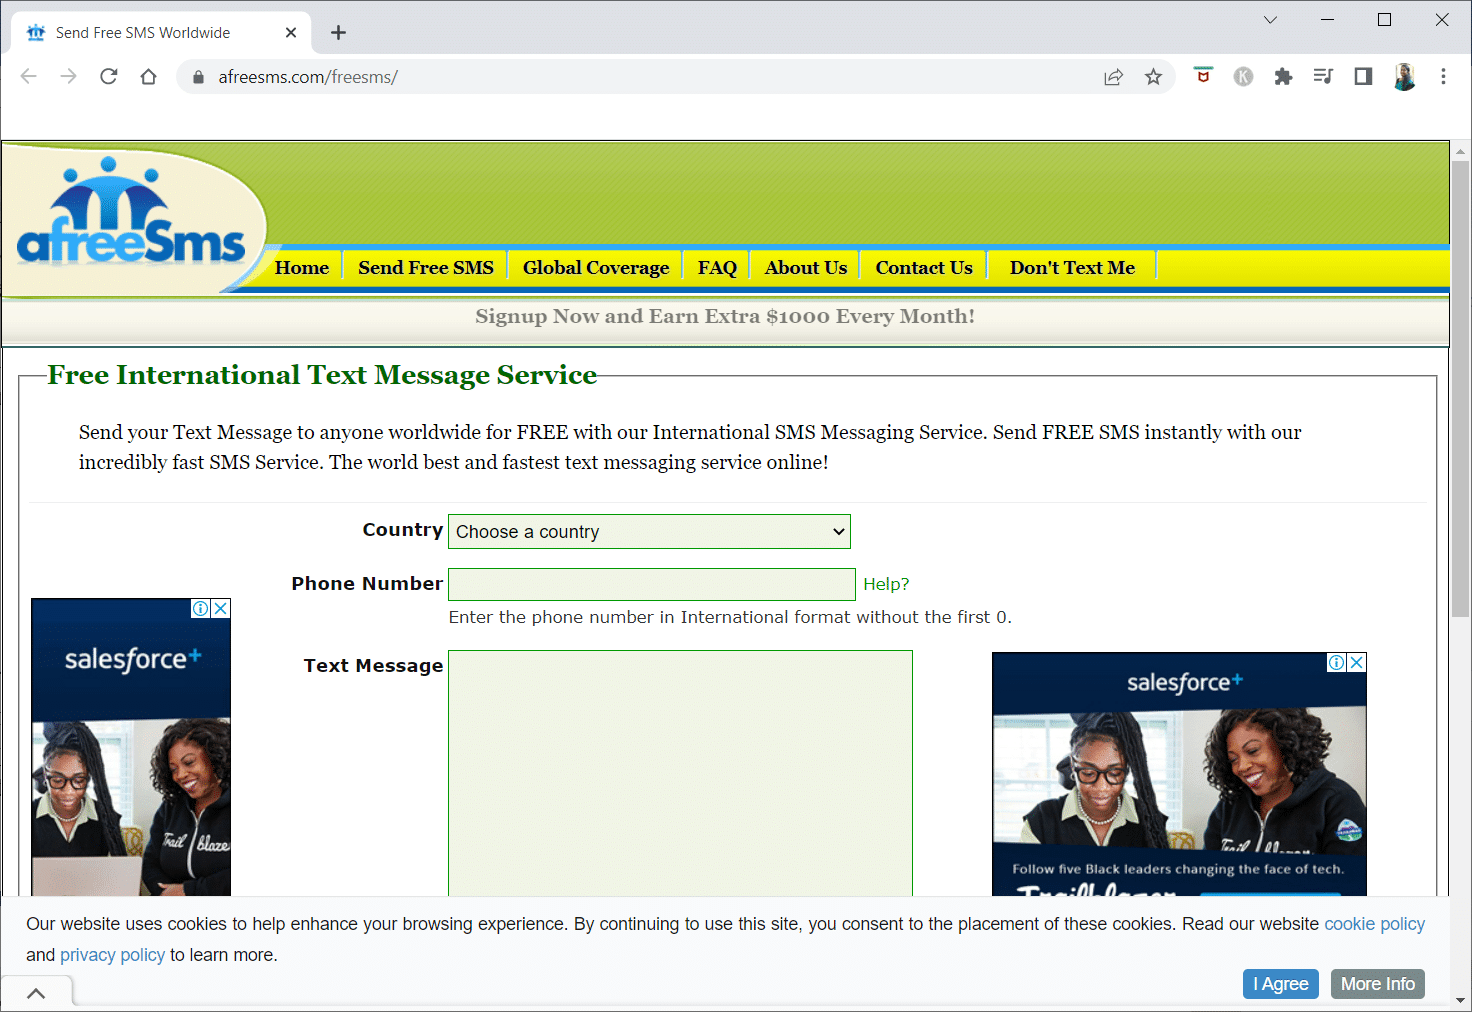
Task: Open the Global Coverage menu item
Action: [596, 267]
